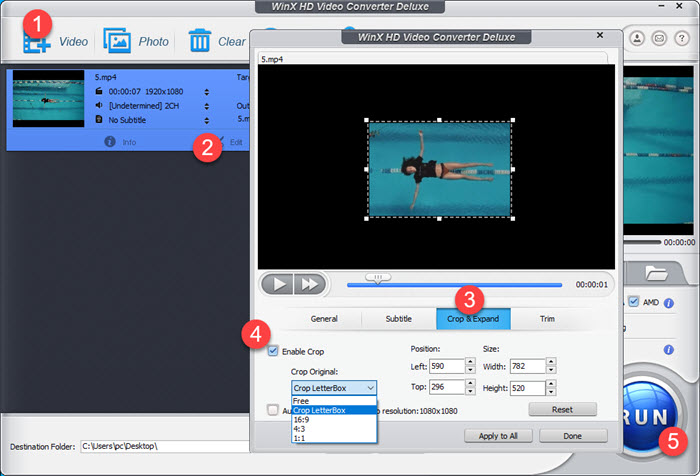Expand the No Subtitle selector
The height and width of the screenshot is (476, 700).
207,121
